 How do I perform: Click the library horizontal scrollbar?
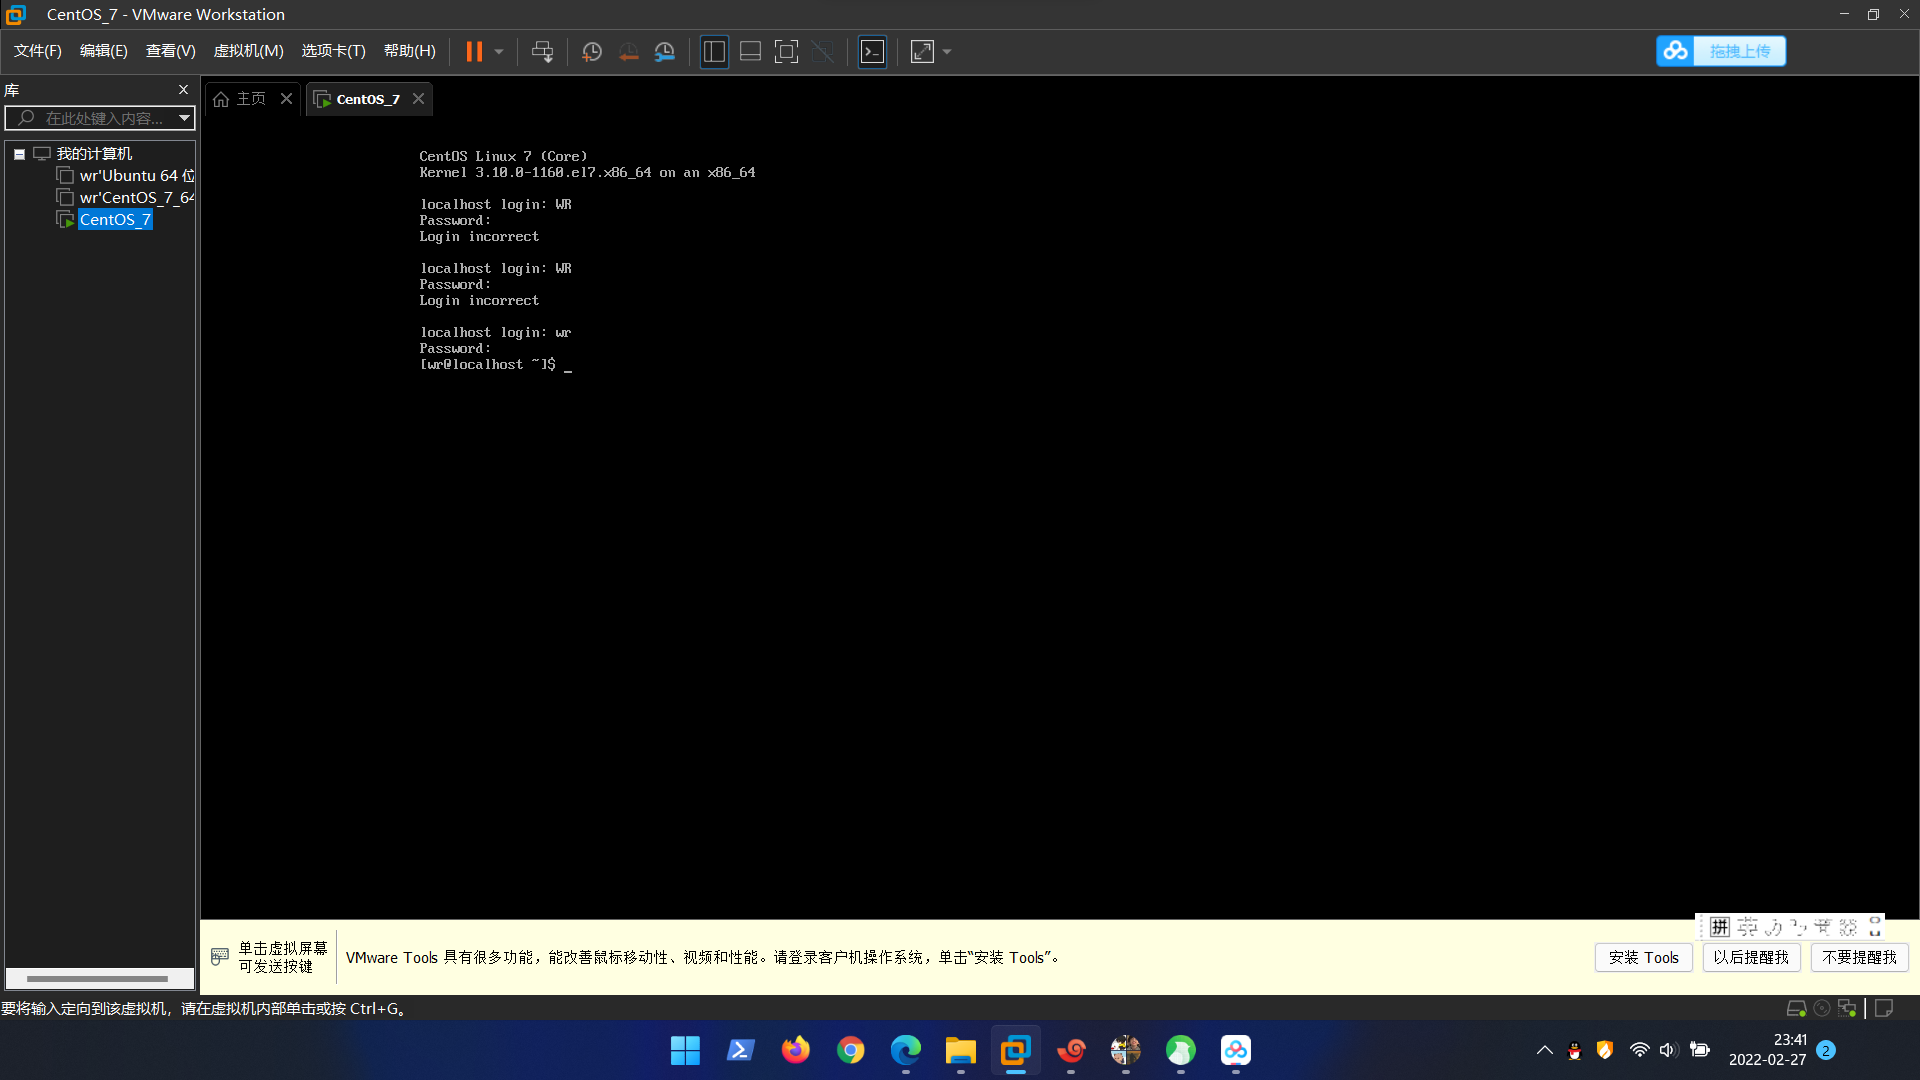97,978
